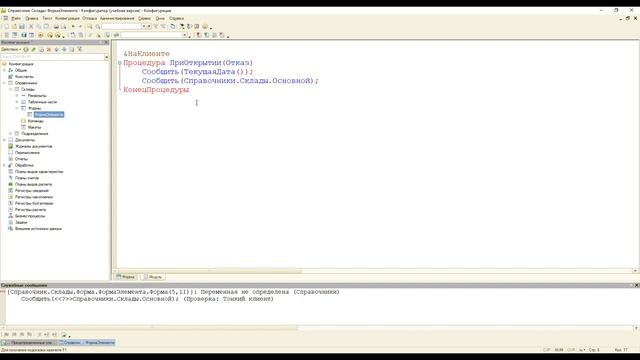Click the Save toolbar icon

22,27
